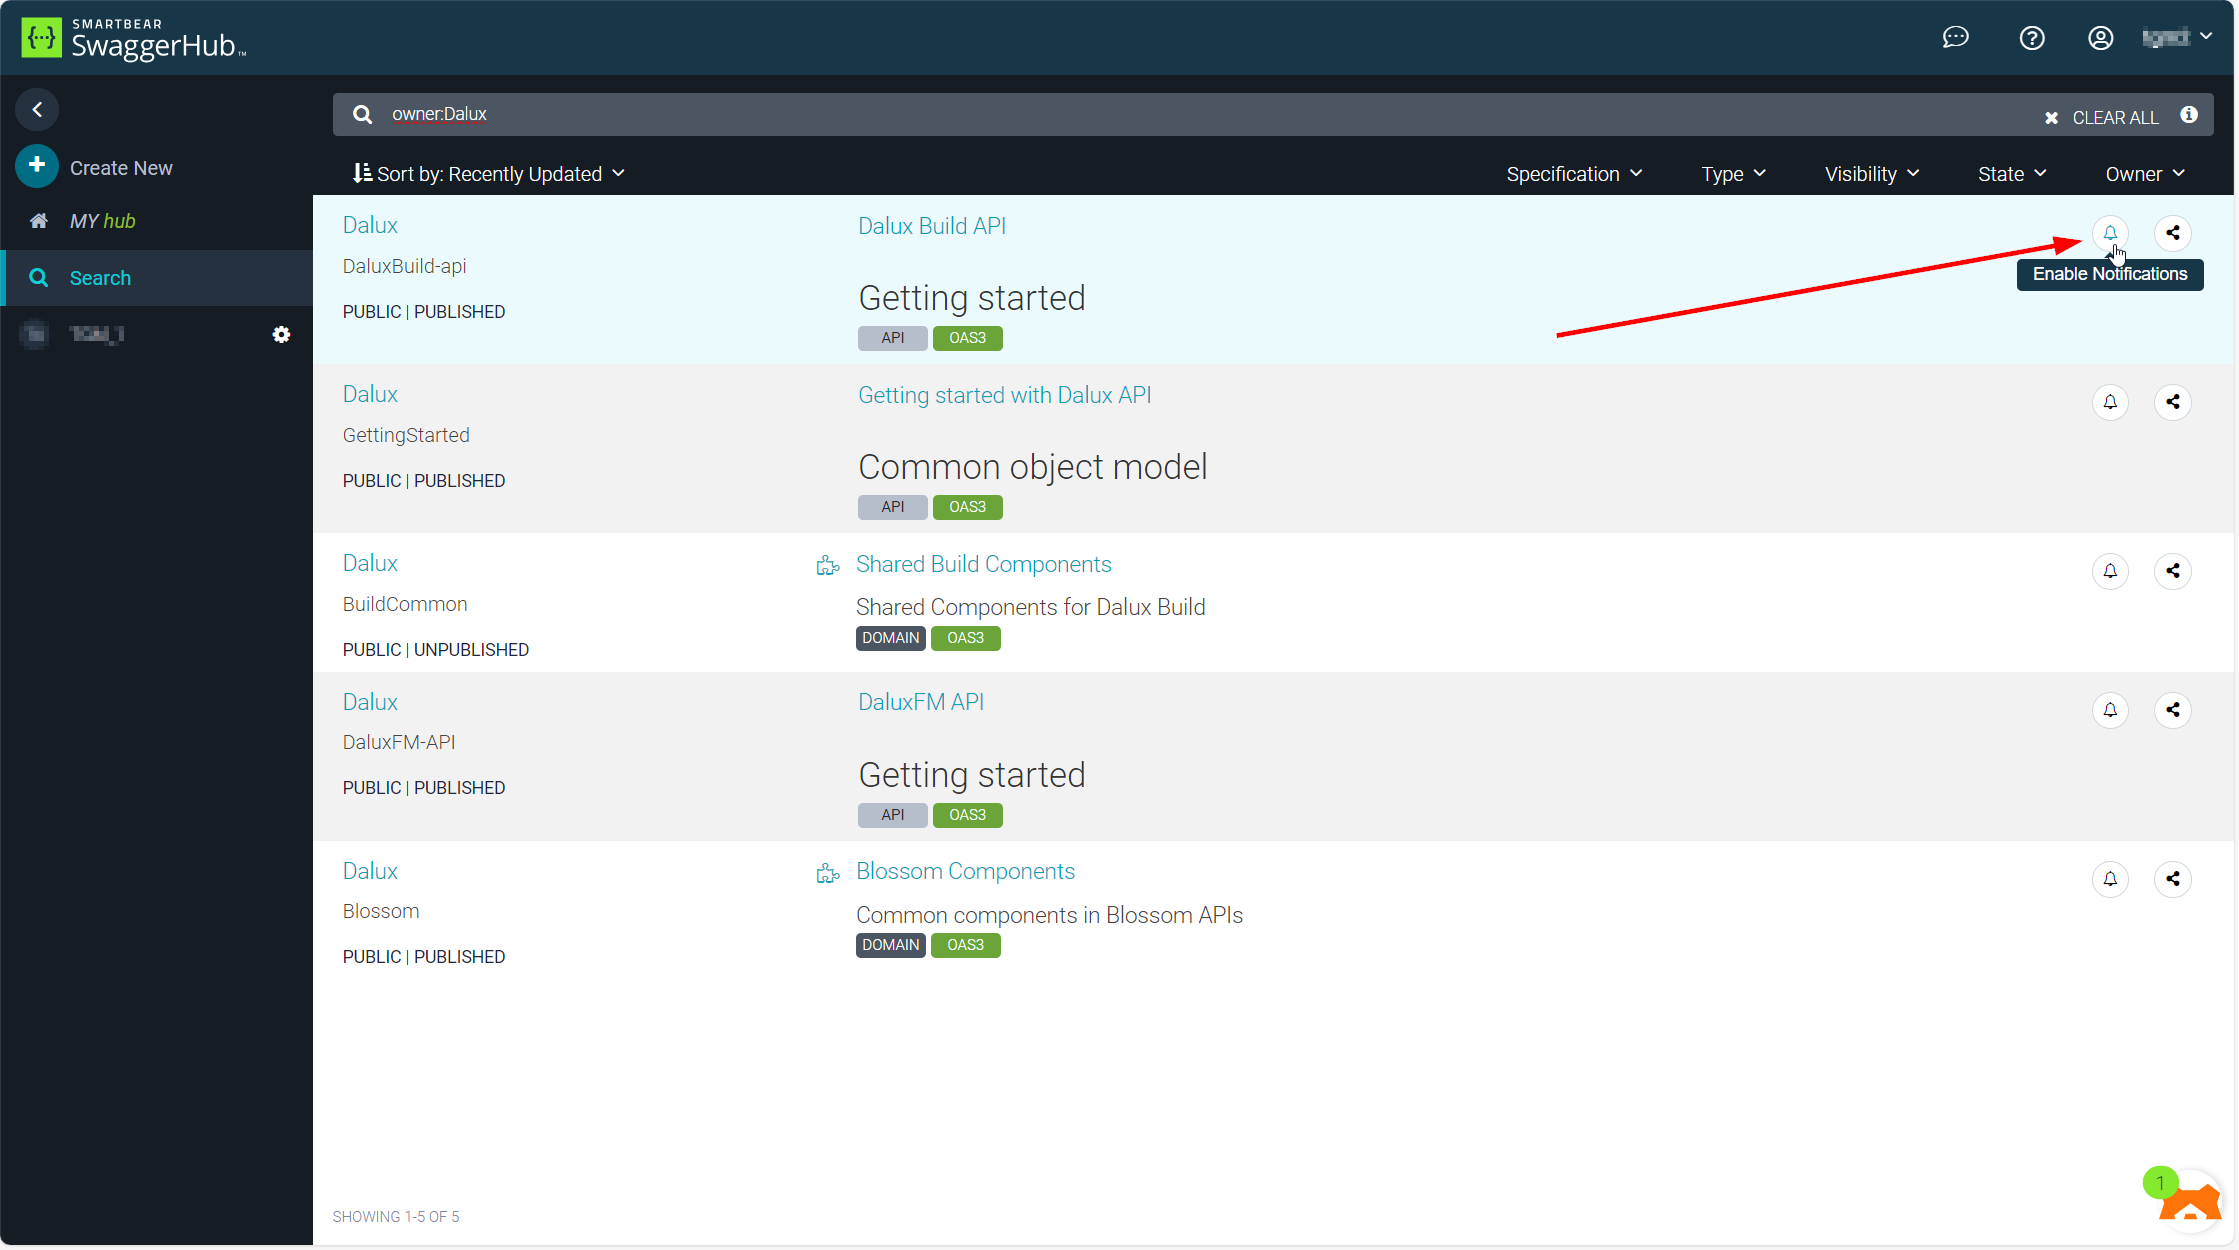Open the Specification filter dropdown
Viewport: 2239px width, 1250px height.
coord(1573,174)
